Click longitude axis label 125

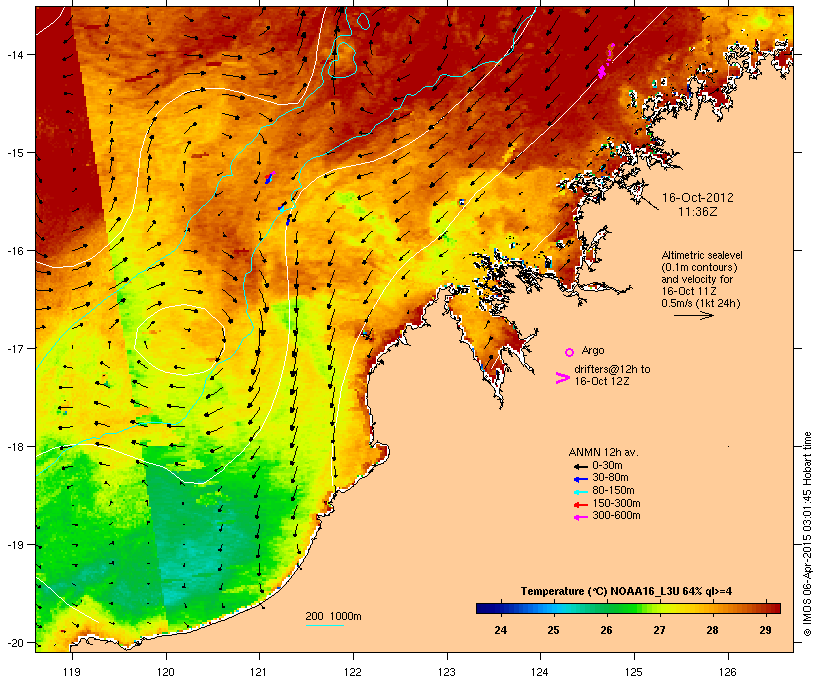[634, 672]
